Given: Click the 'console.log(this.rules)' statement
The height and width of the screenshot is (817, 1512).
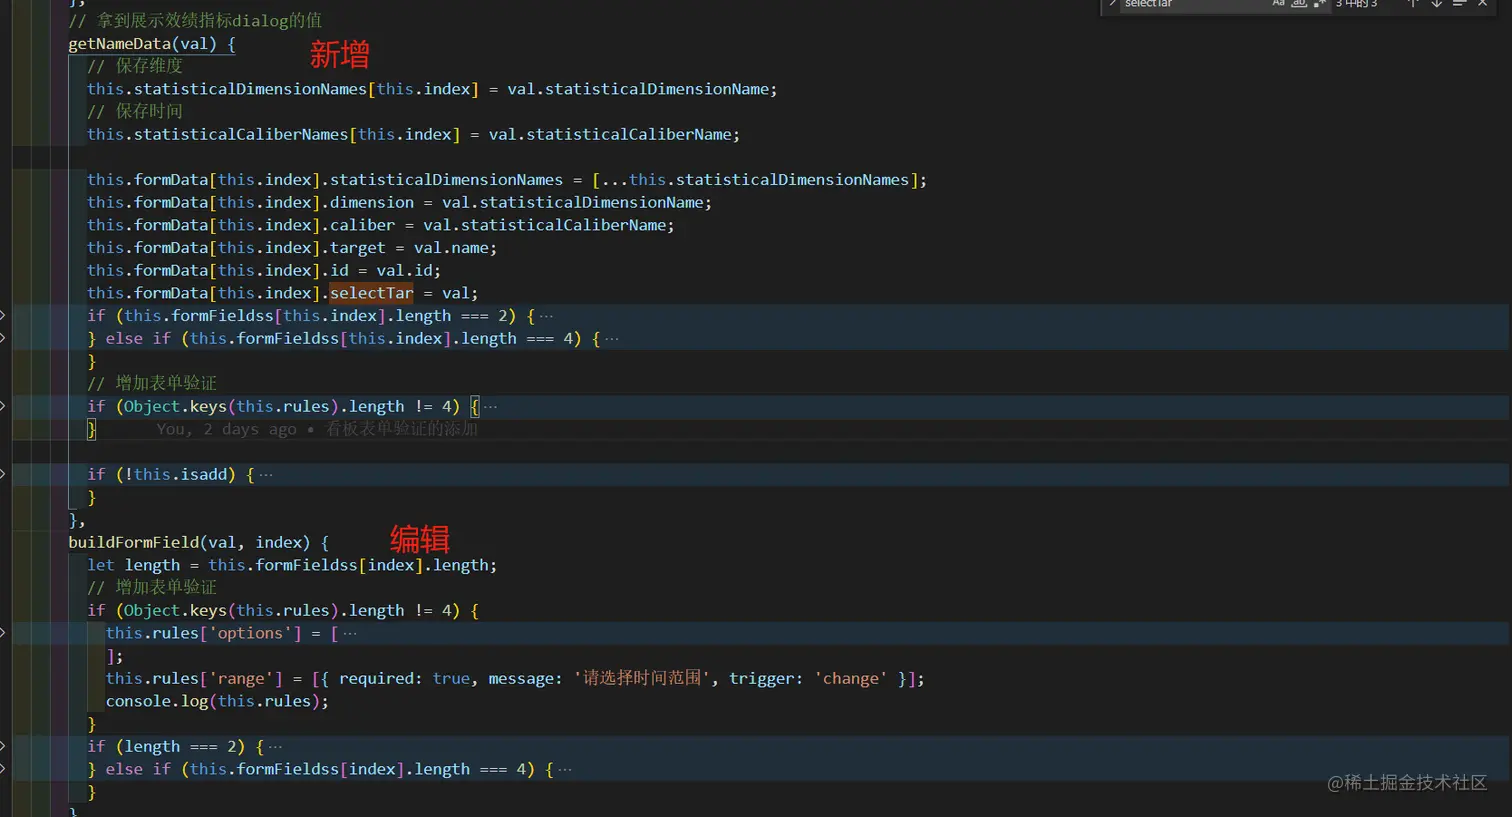Looking at the screenshot, I should (x=217, y=701).
